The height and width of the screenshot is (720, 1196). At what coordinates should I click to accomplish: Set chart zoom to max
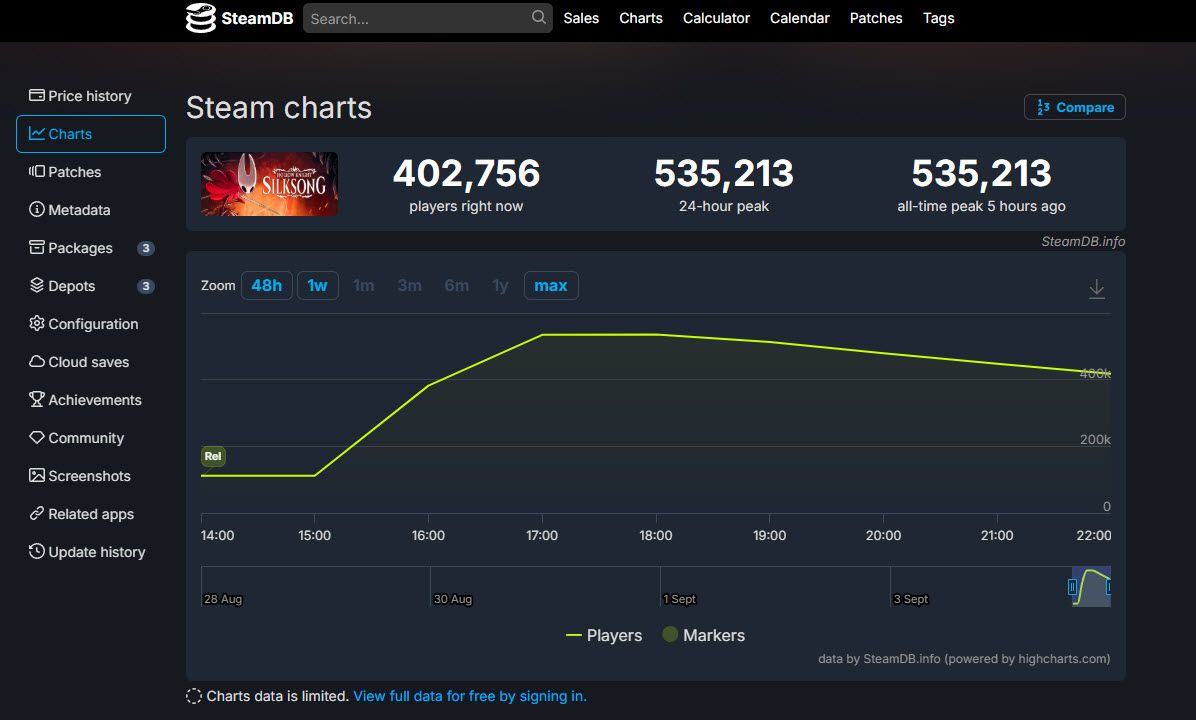coord(551,285)
